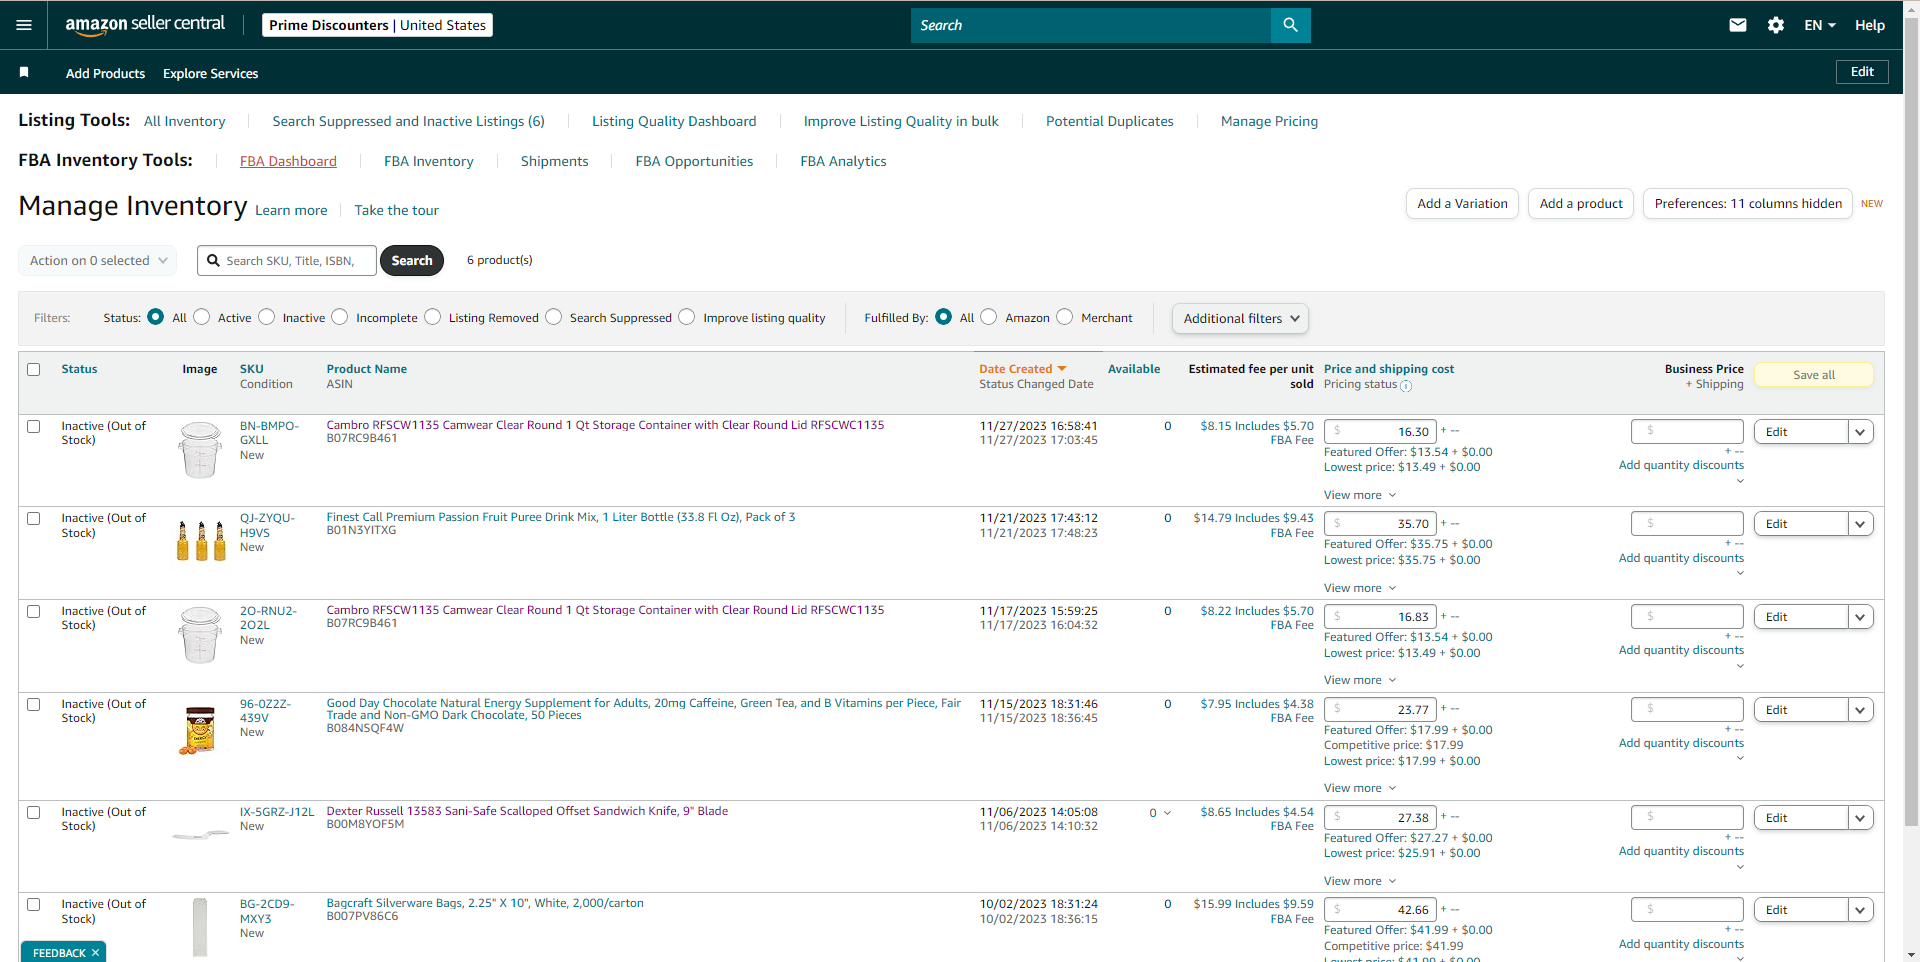Sort by Date Created descending arrow
Viewport: 1920px width, 962px height.
point(1062,369)
